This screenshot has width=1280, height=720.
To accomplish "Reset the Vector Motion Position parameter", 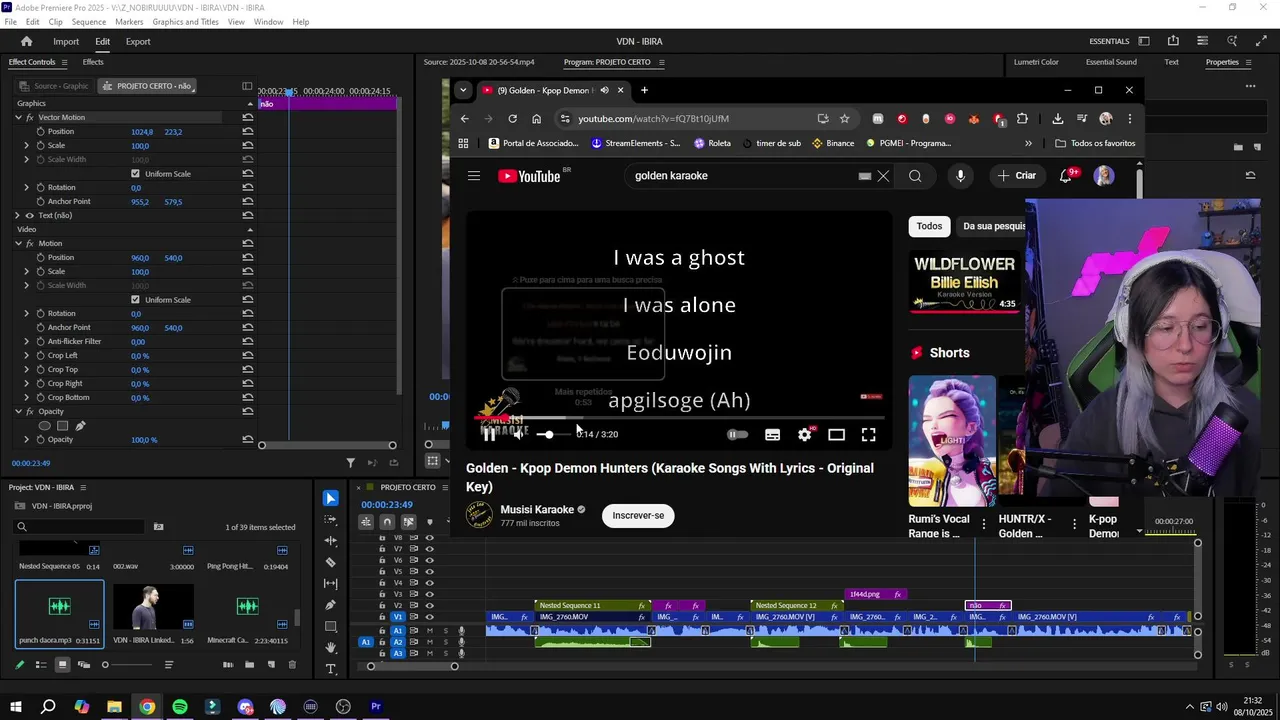I will [x=247, y=131].
